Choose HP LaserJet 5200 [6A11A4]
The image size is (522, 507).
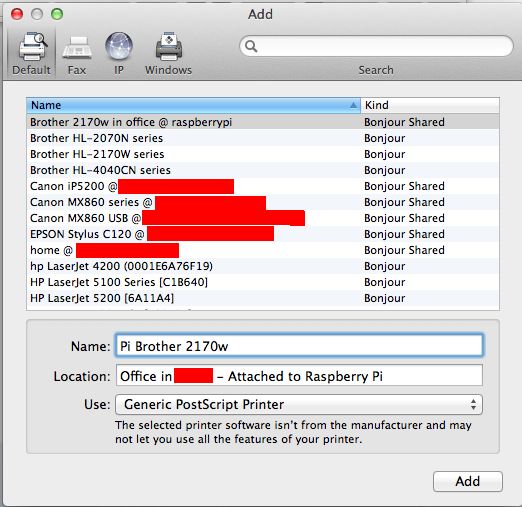coord(263,298)
